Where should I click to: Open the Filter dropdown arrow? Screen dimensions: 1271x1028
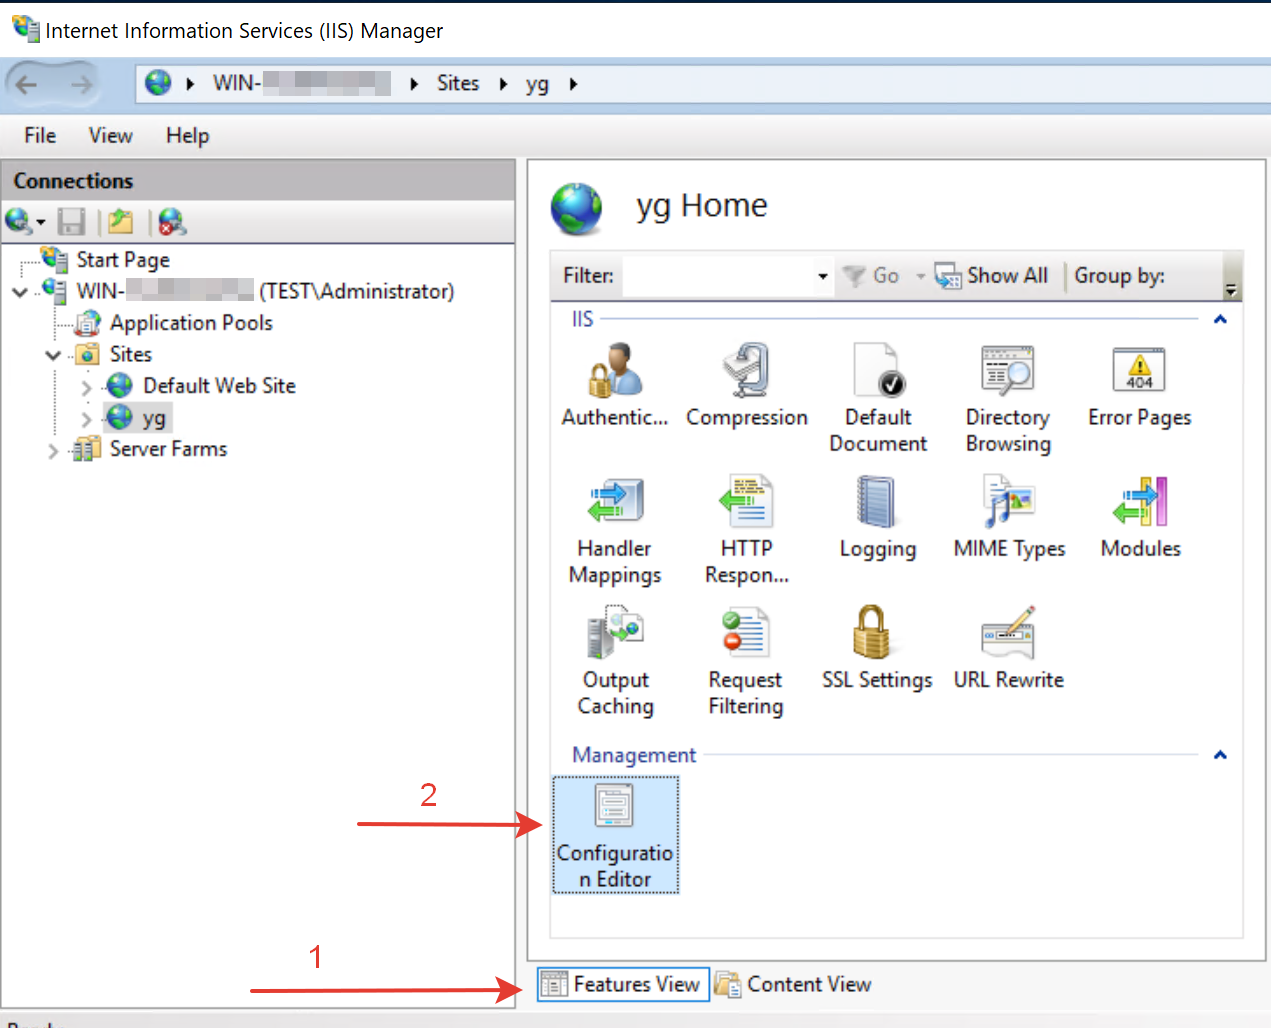(x=822, y=276)
